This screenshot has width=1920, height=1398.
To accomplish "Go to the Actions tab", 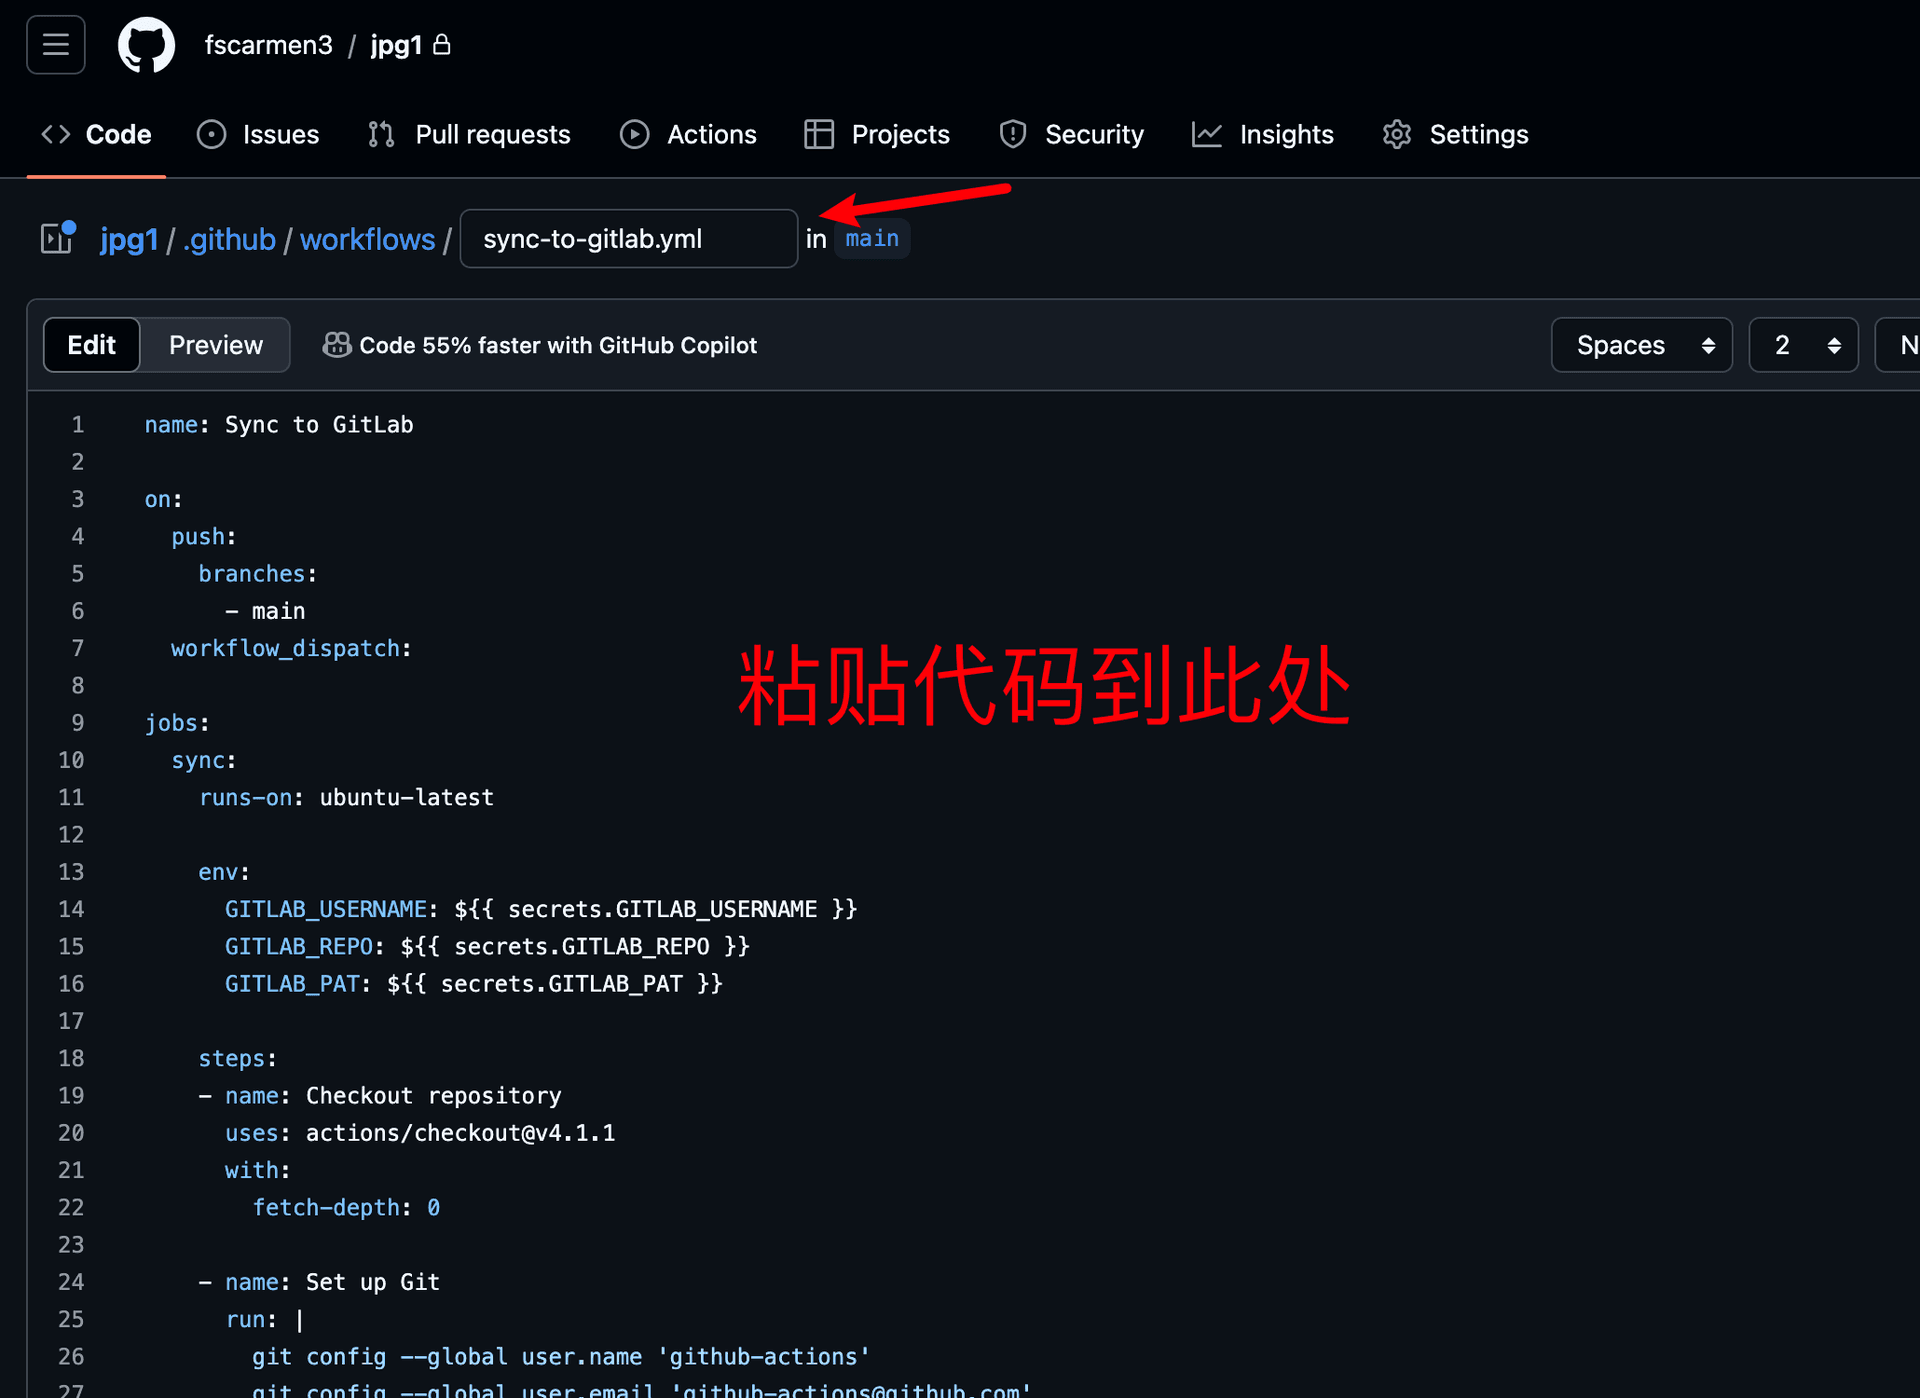I will 688,134.
